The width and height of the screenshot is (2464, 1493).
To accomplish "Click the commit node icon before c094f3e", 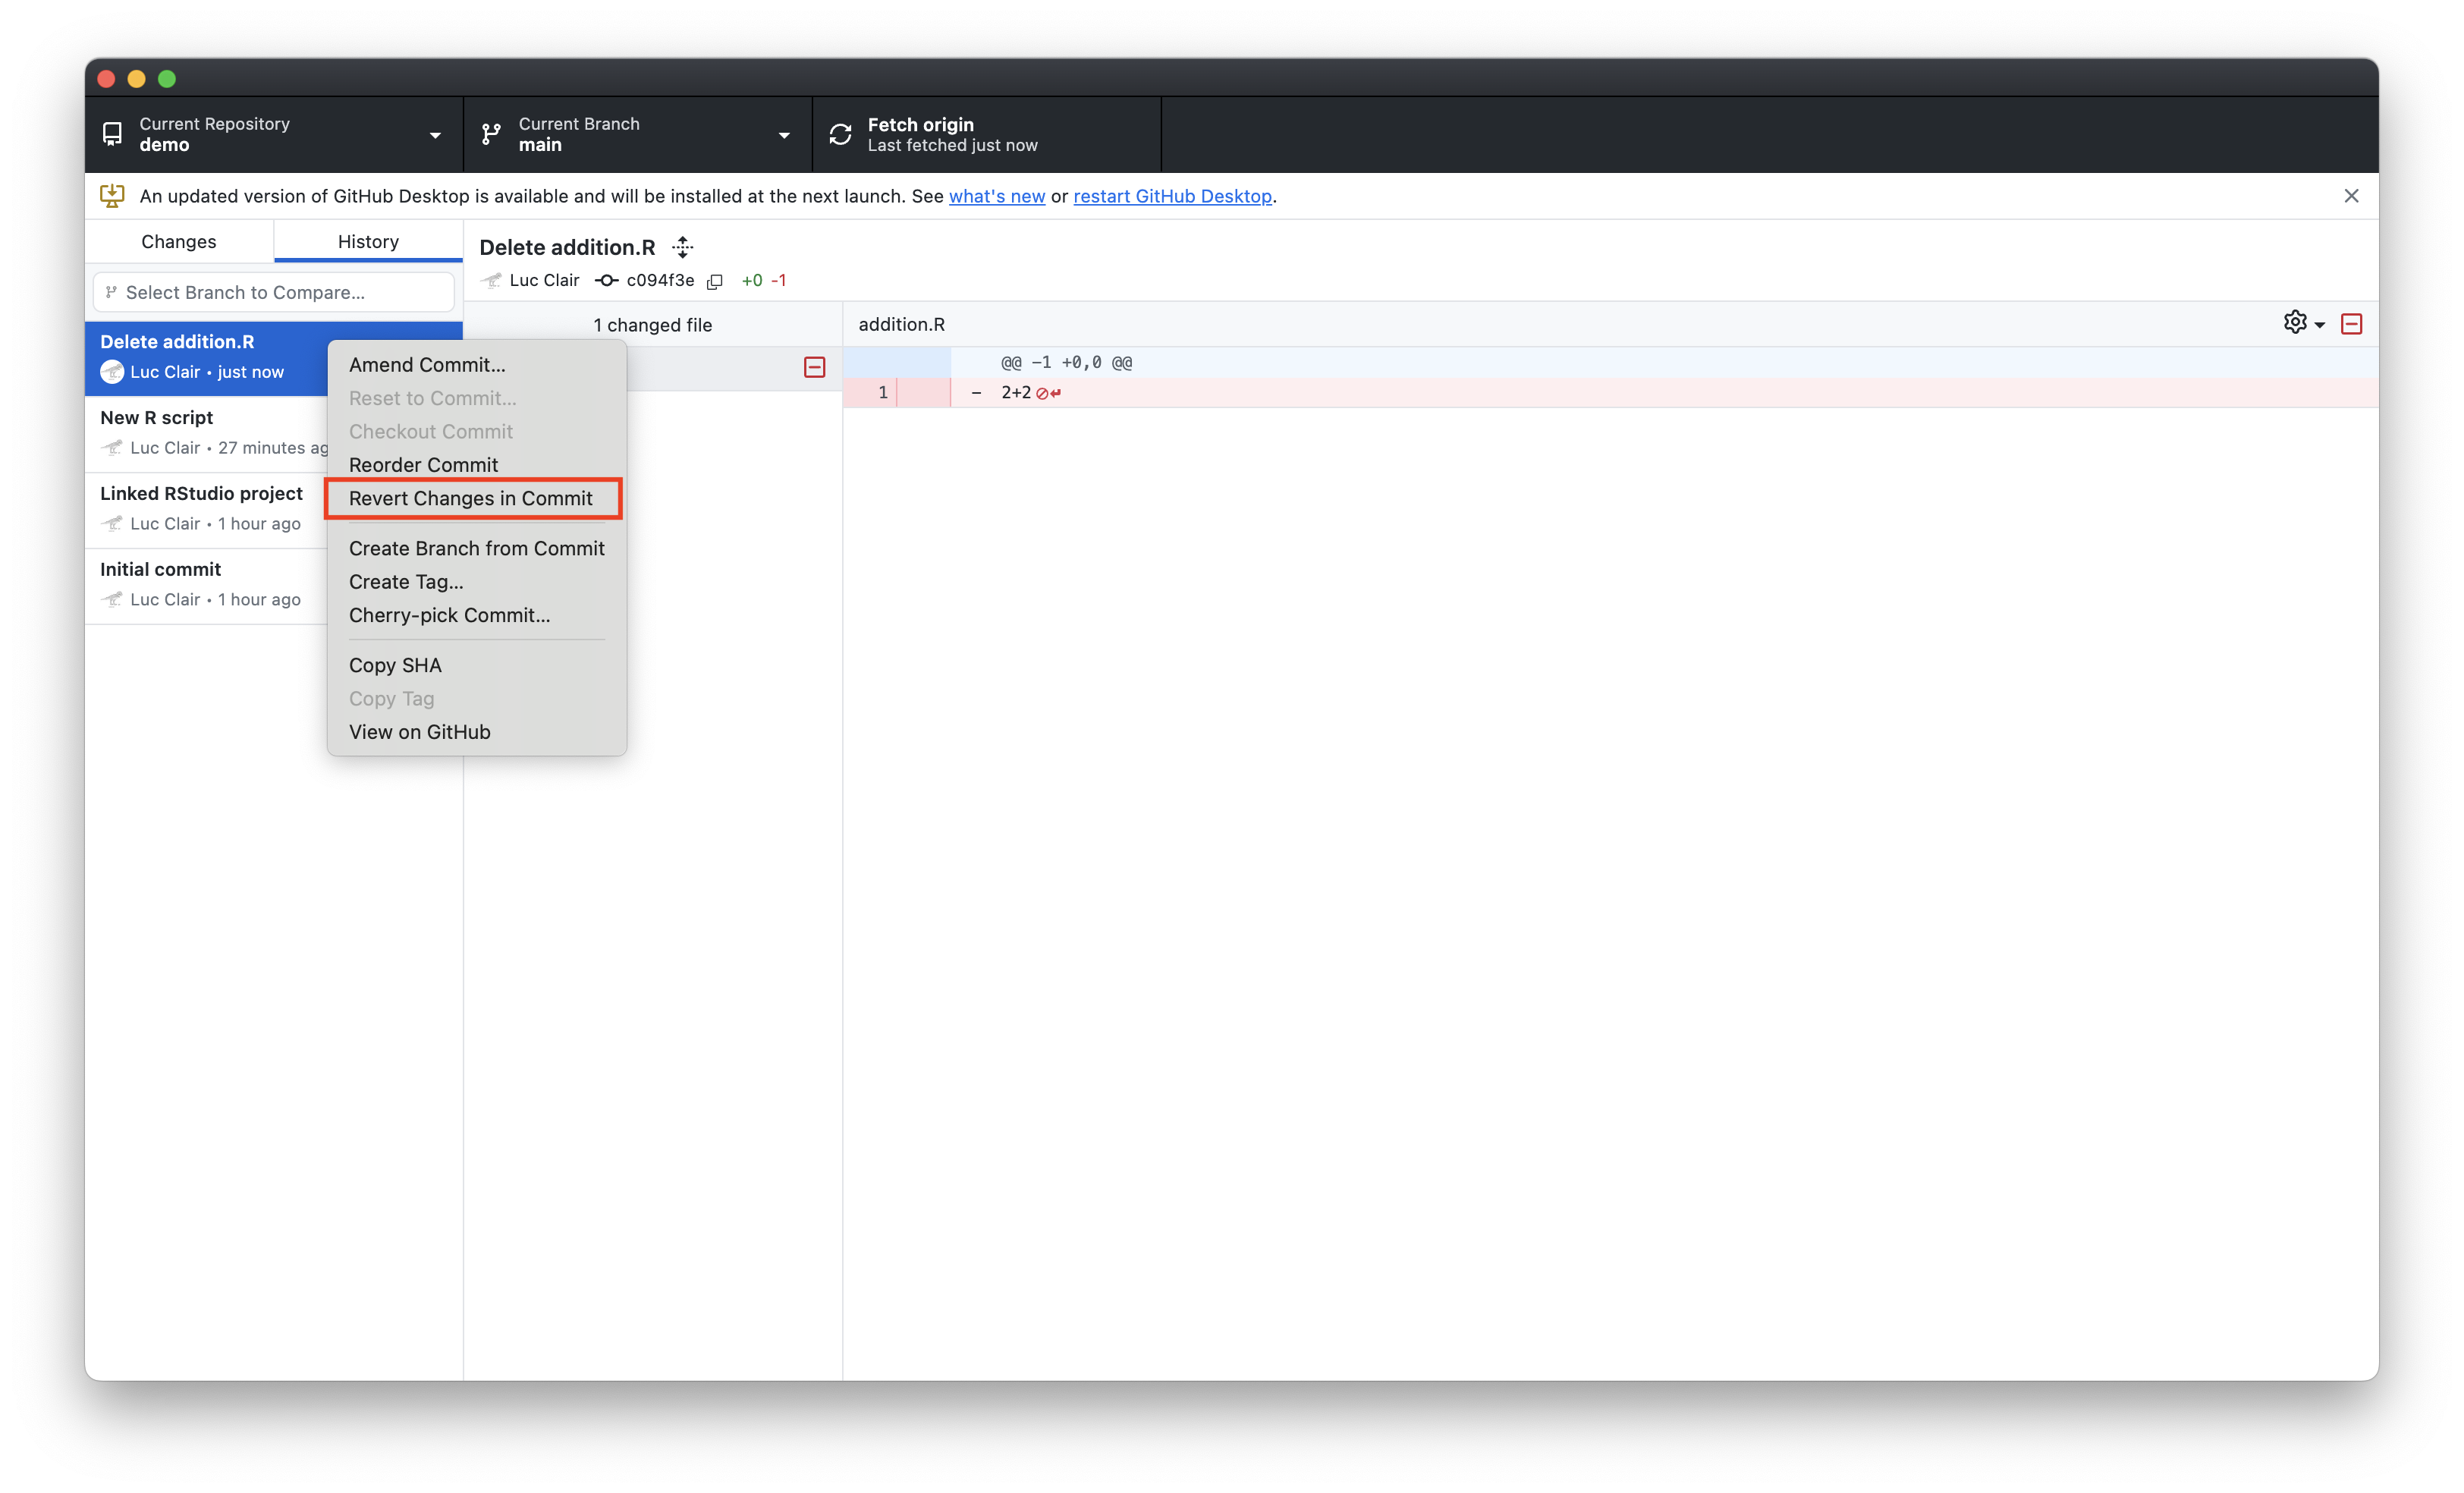I will point(606,281).
